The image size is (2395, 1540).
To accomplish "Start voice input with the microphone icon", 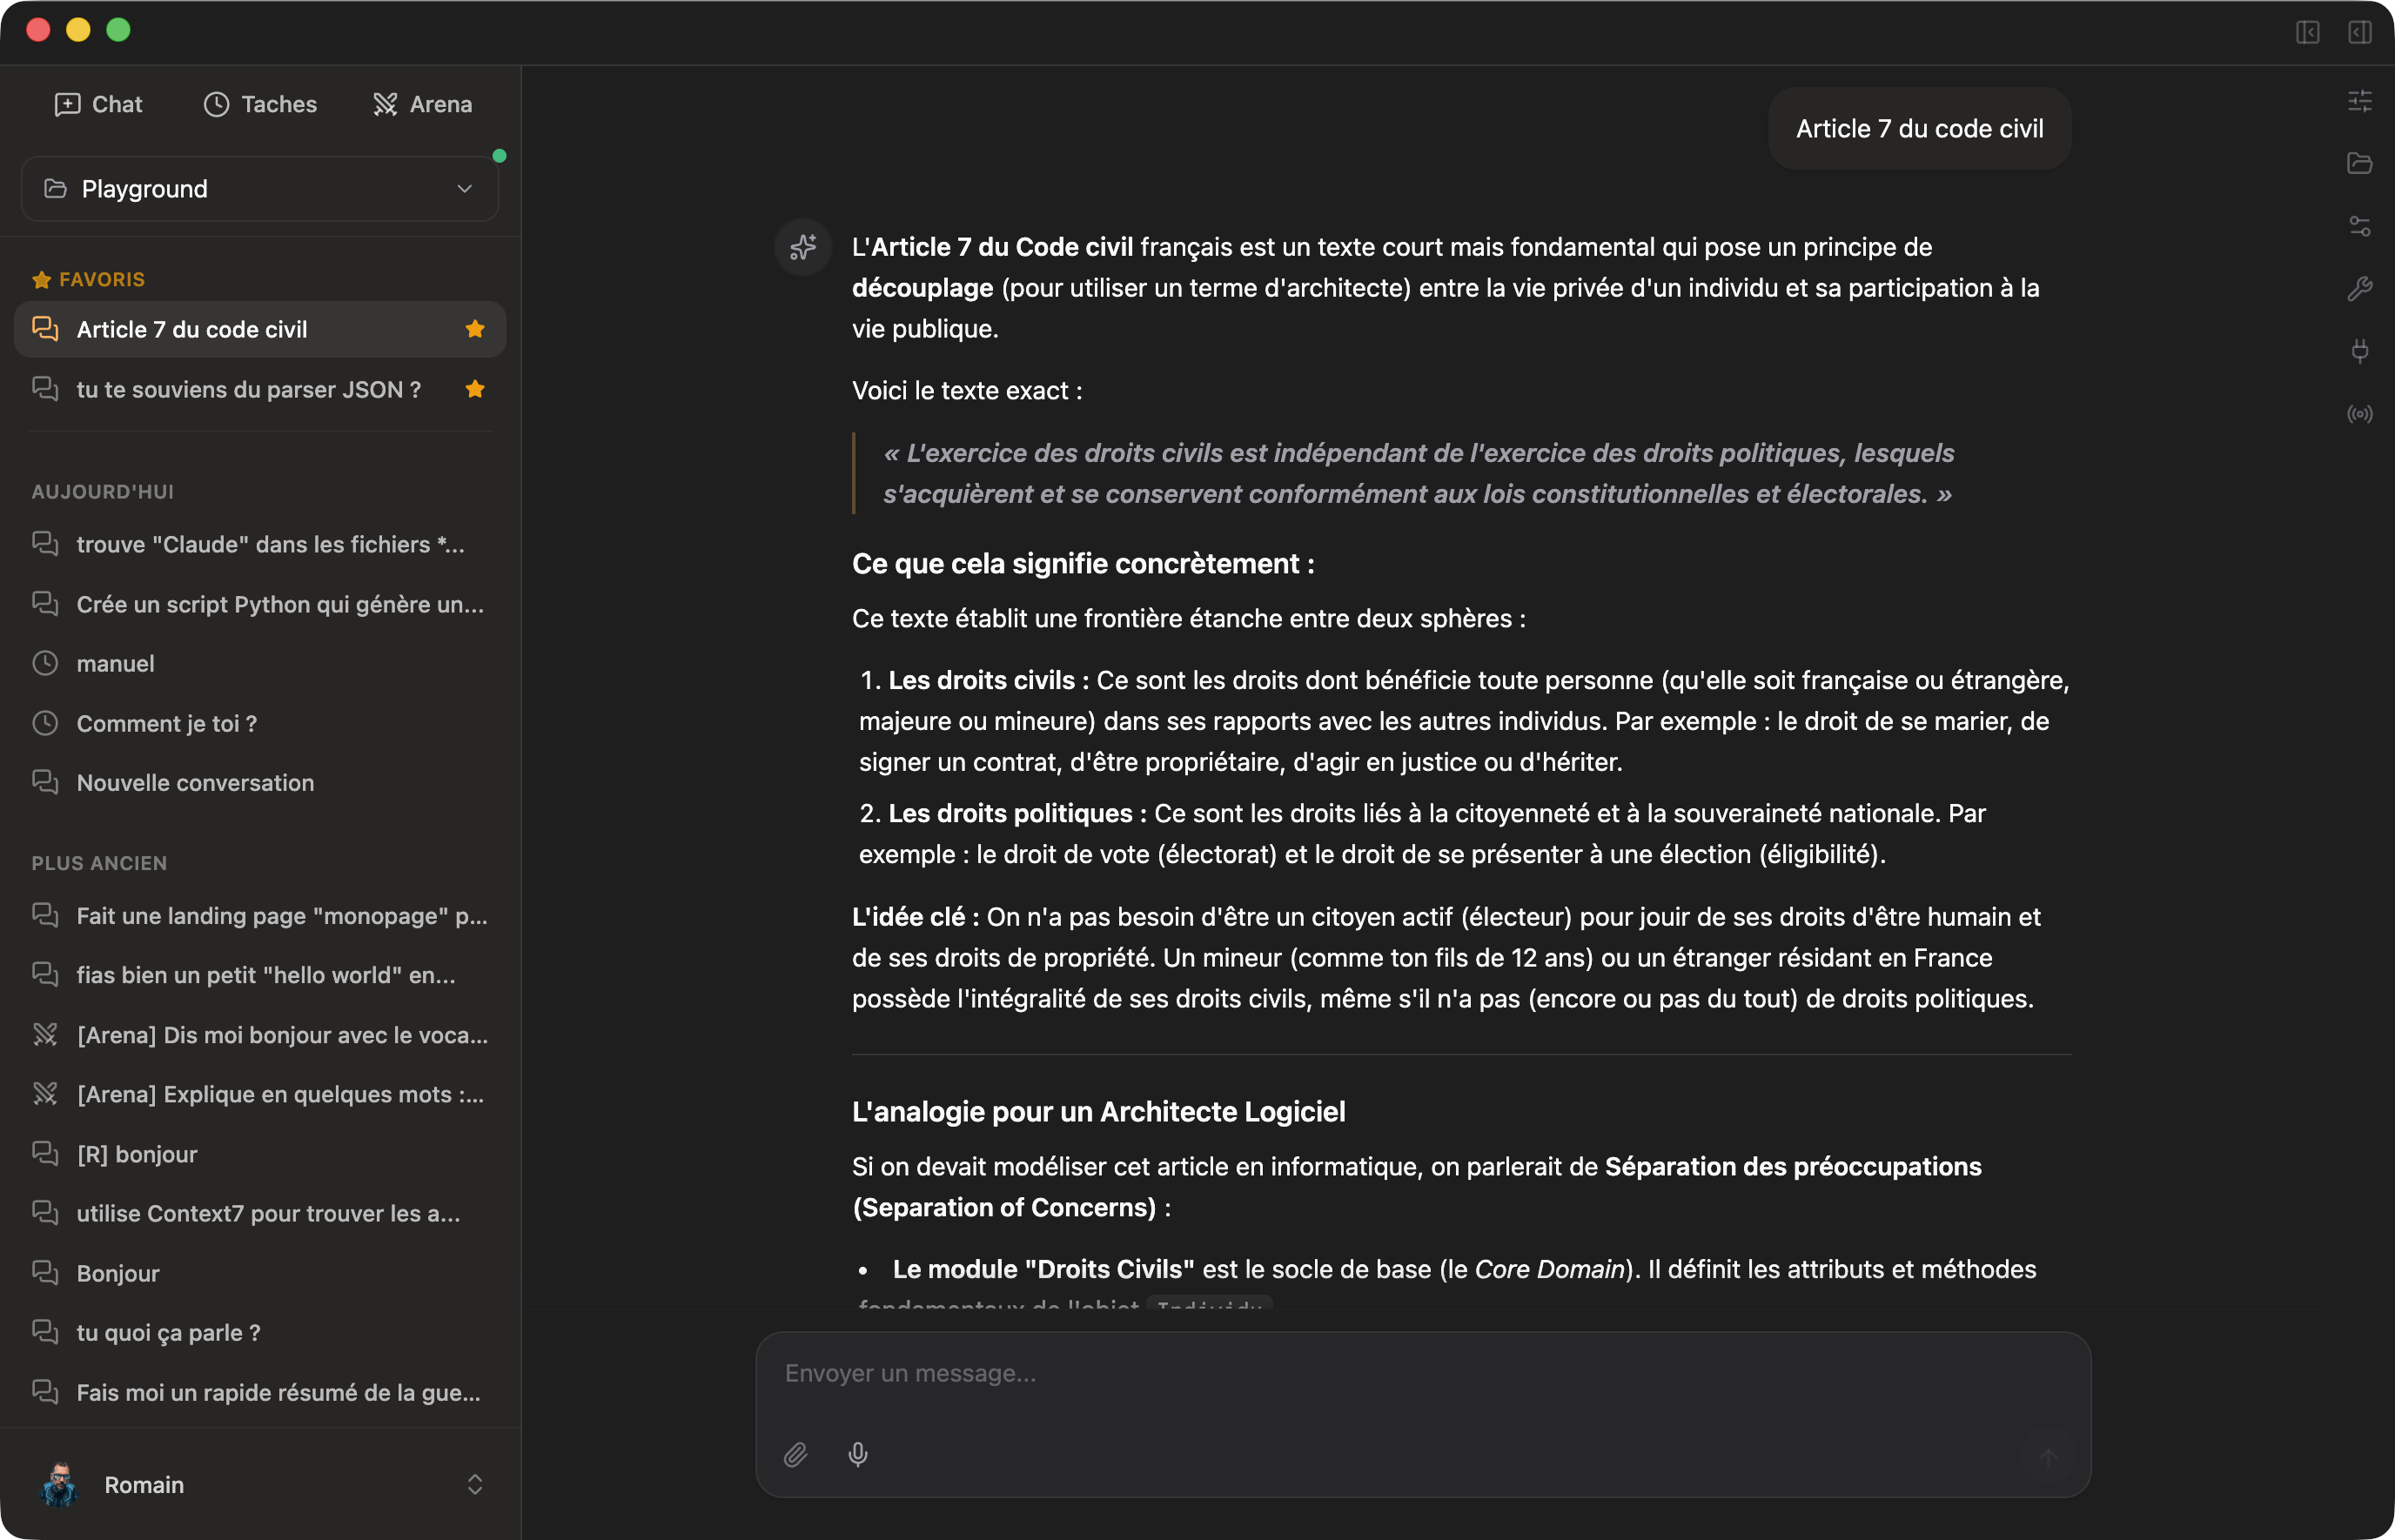I will click(x=858, y=1455).
